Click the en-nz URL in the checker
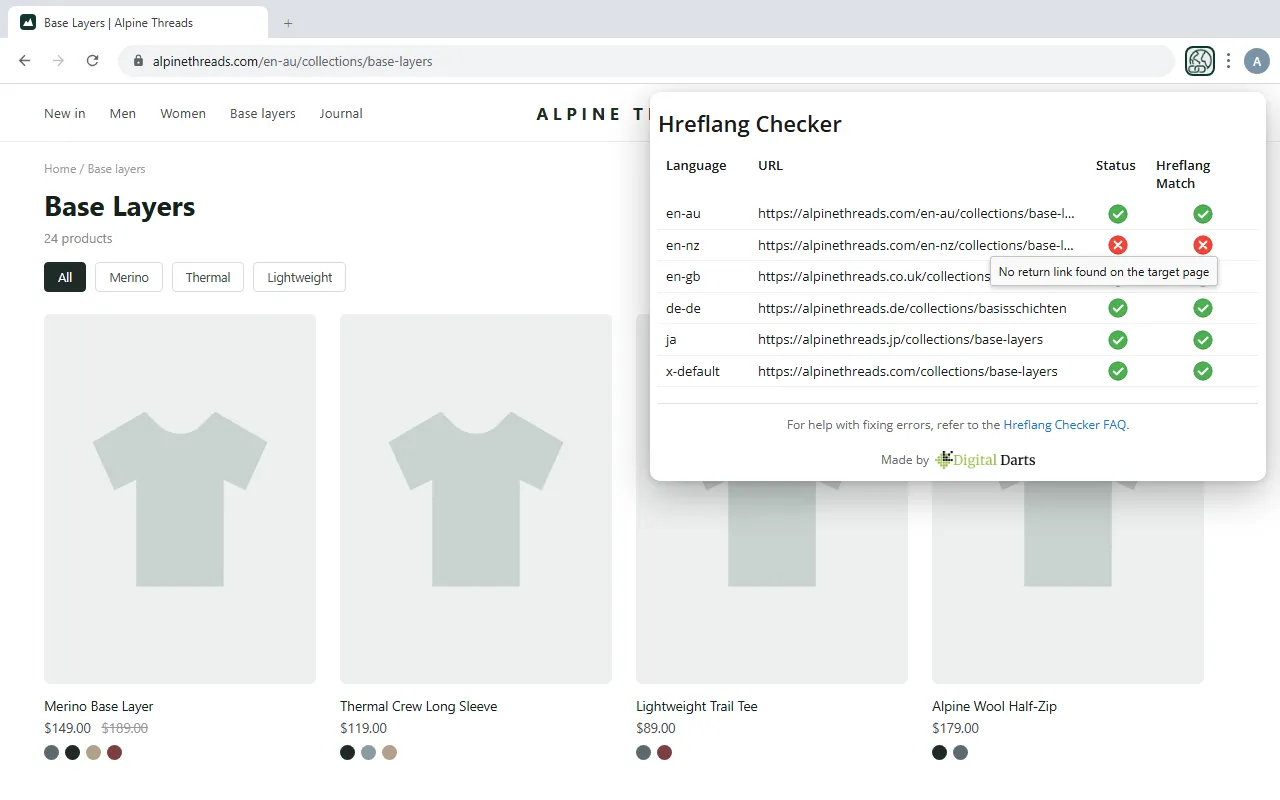This screenshot has width=1280, height=800. [x=916, y=245]
